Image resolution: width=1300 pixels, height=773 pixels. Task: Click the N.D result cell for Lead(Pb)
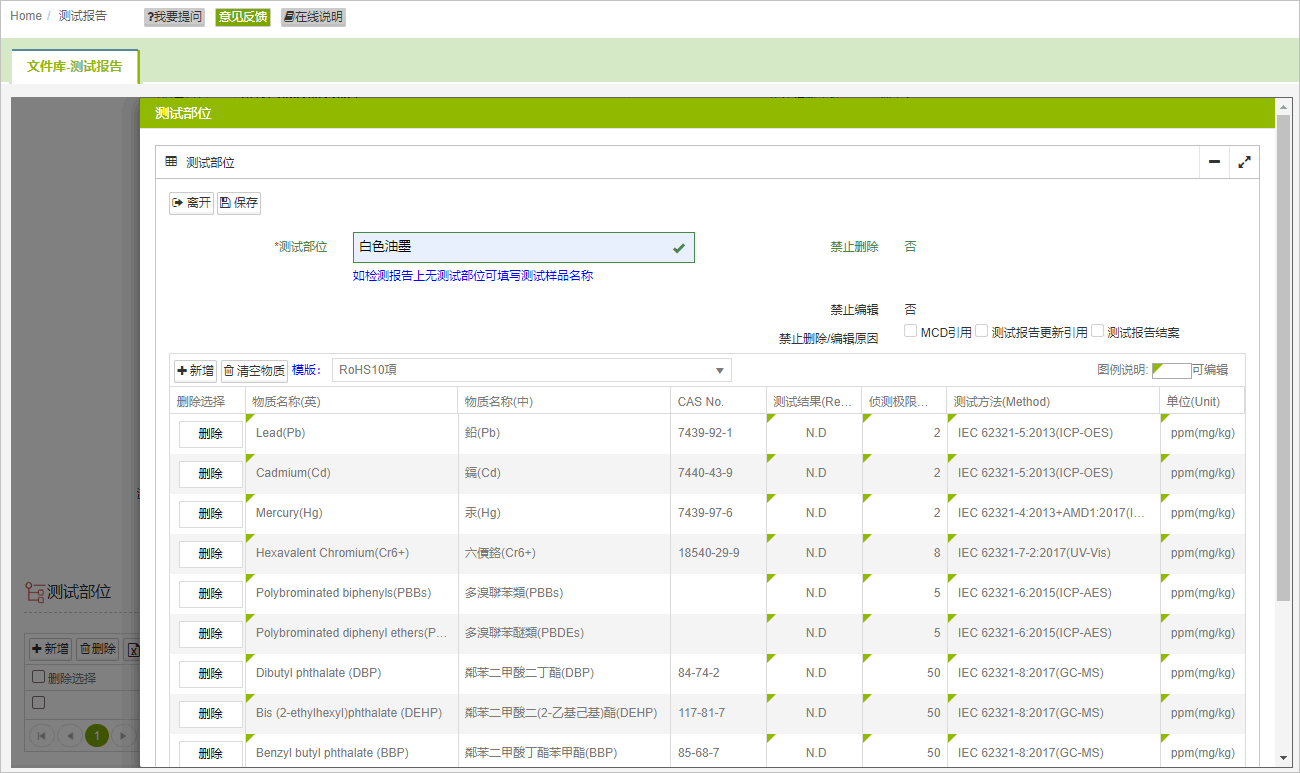tap(815, 434)
